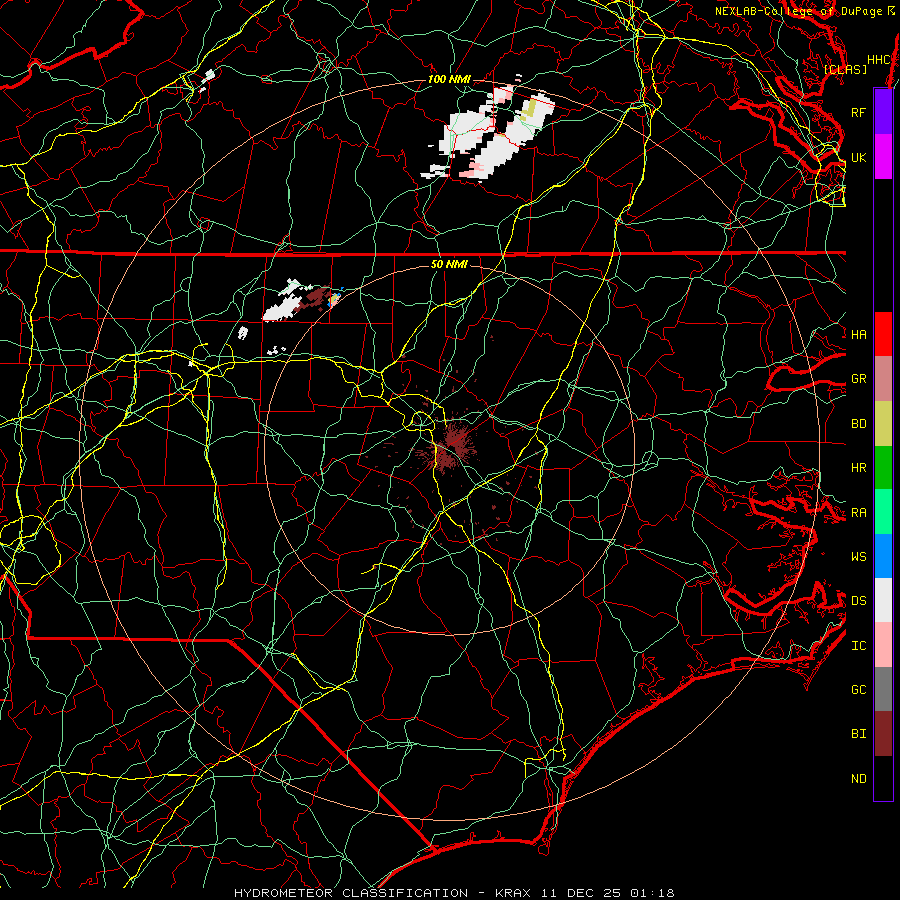Viewport: 900px width, 900px height.
Task: Click the "[CLAS]" units label
Action: (x=845, y=69)
